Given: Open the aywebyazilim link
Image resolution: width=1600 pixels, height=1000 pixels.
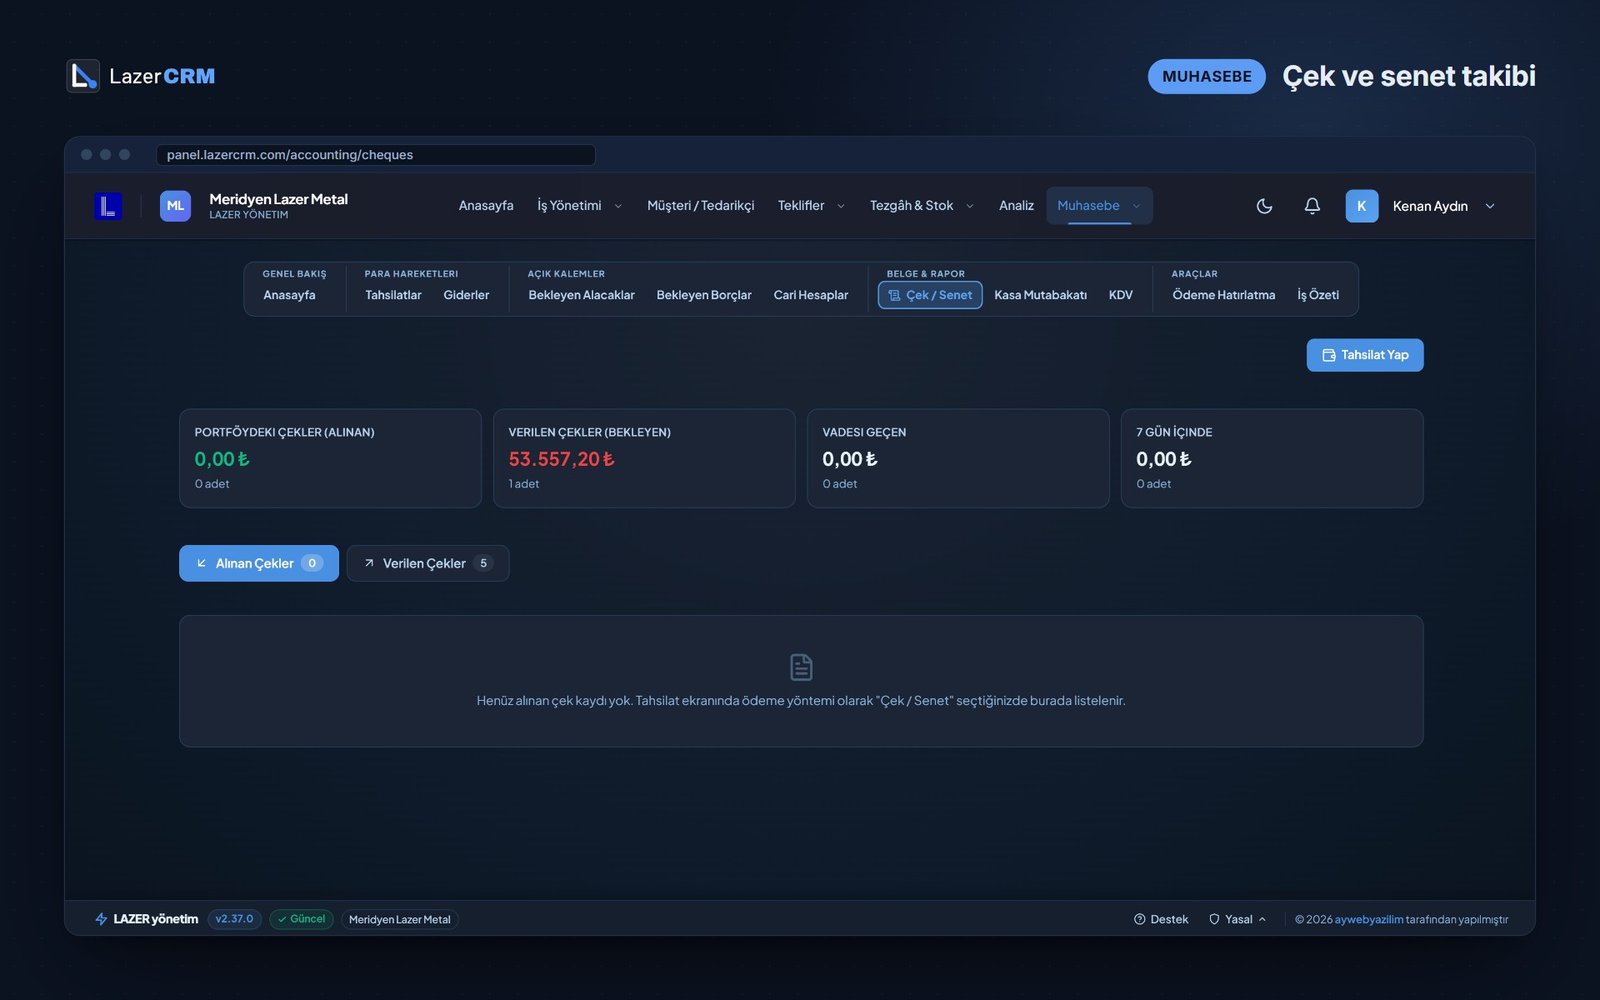Looking at the screenshot, I should pyautogui.click(x=1369, y=919).
